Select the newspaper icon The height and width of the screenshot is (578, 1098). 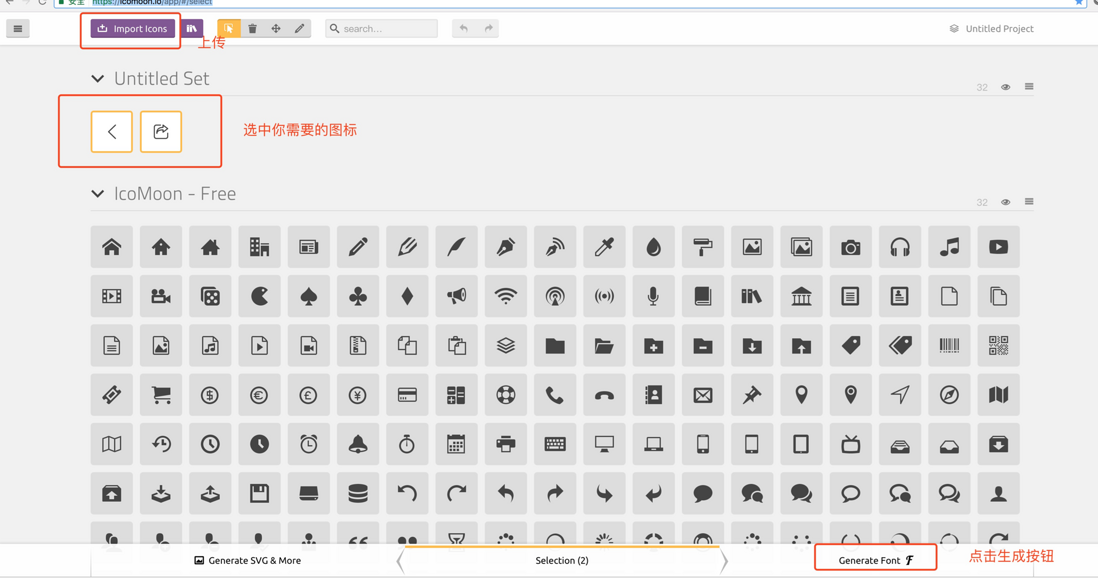[x=309, y=247]
